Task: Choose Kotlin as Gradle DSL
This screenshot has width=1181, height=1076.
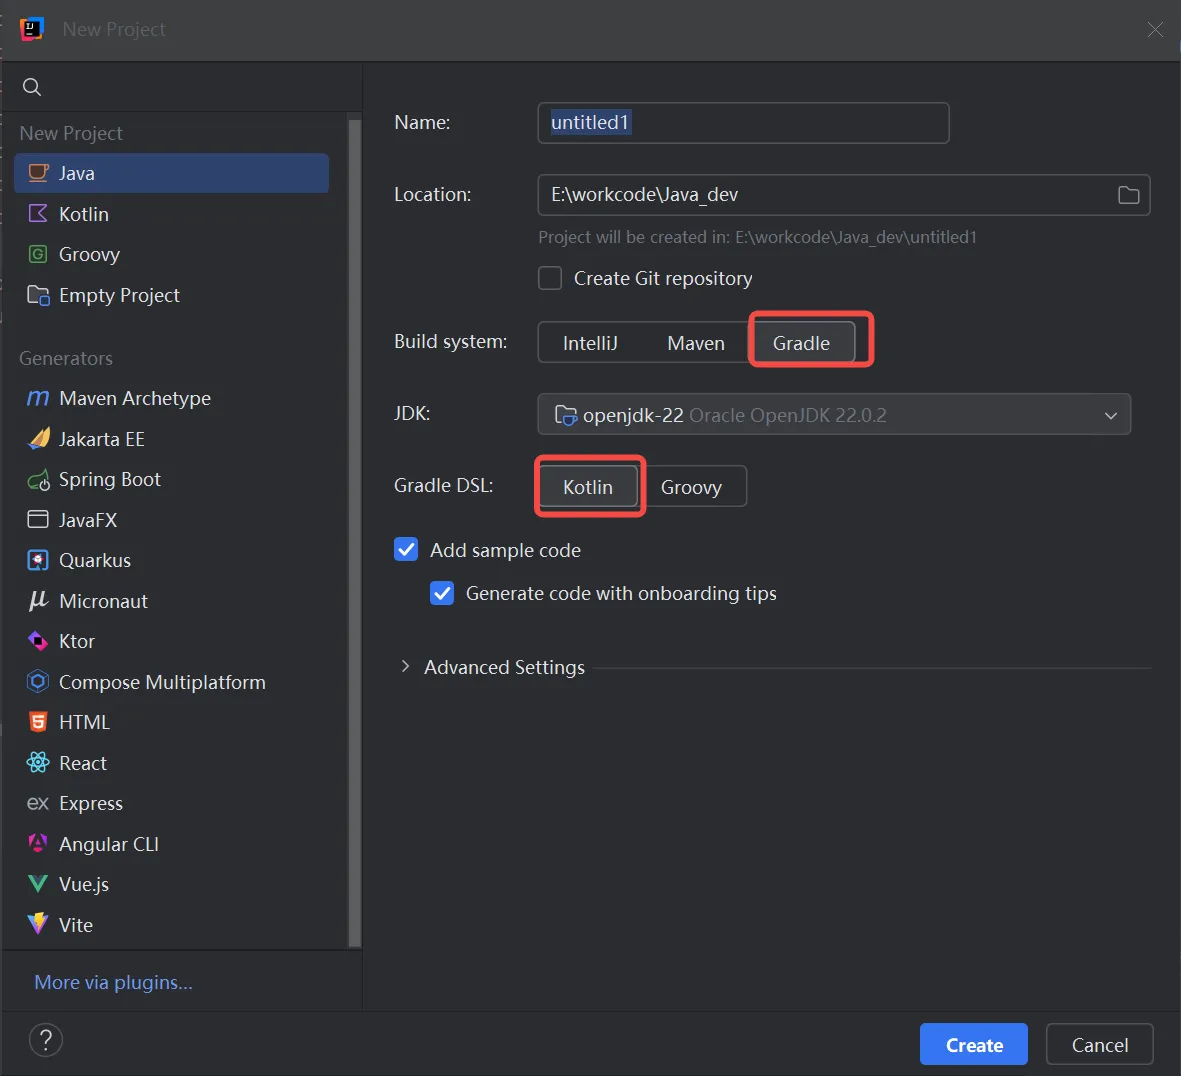Action: [588, 487]
